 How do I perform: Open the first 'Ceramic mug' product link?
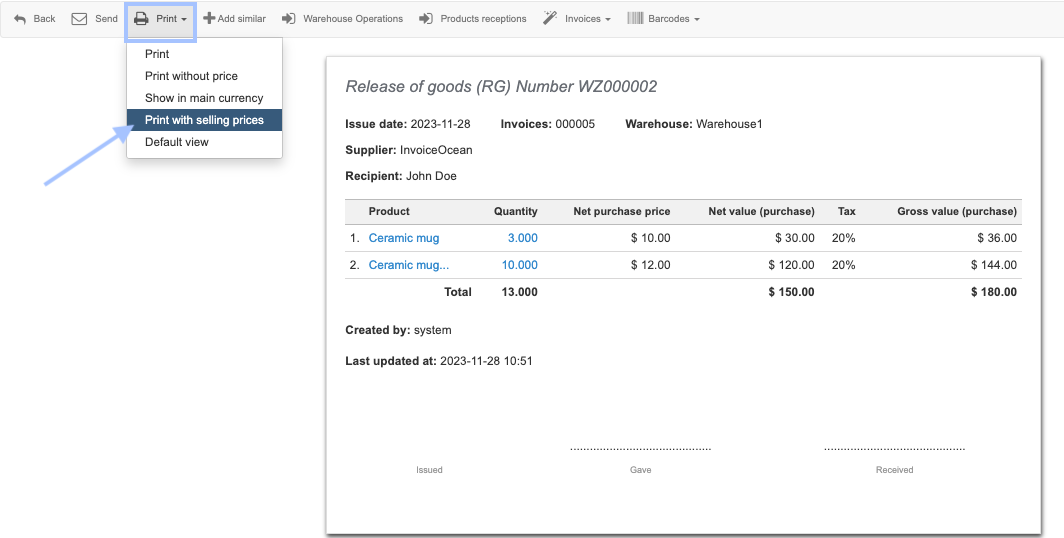(404, 238)
